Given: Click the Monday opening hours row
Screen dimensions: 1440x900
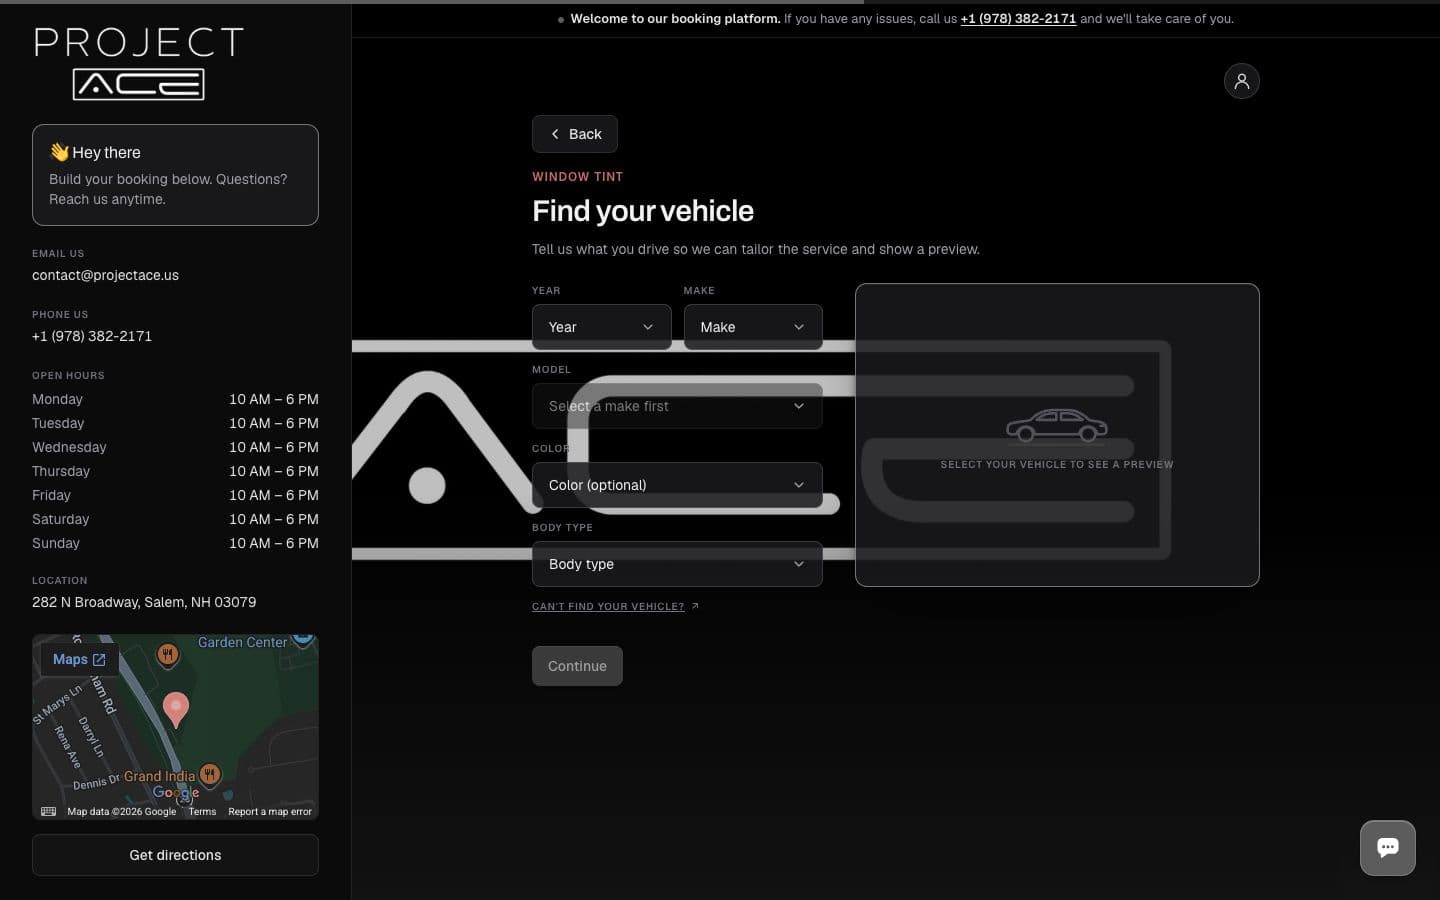Looking at the screenshot, I should pos(175,399).
